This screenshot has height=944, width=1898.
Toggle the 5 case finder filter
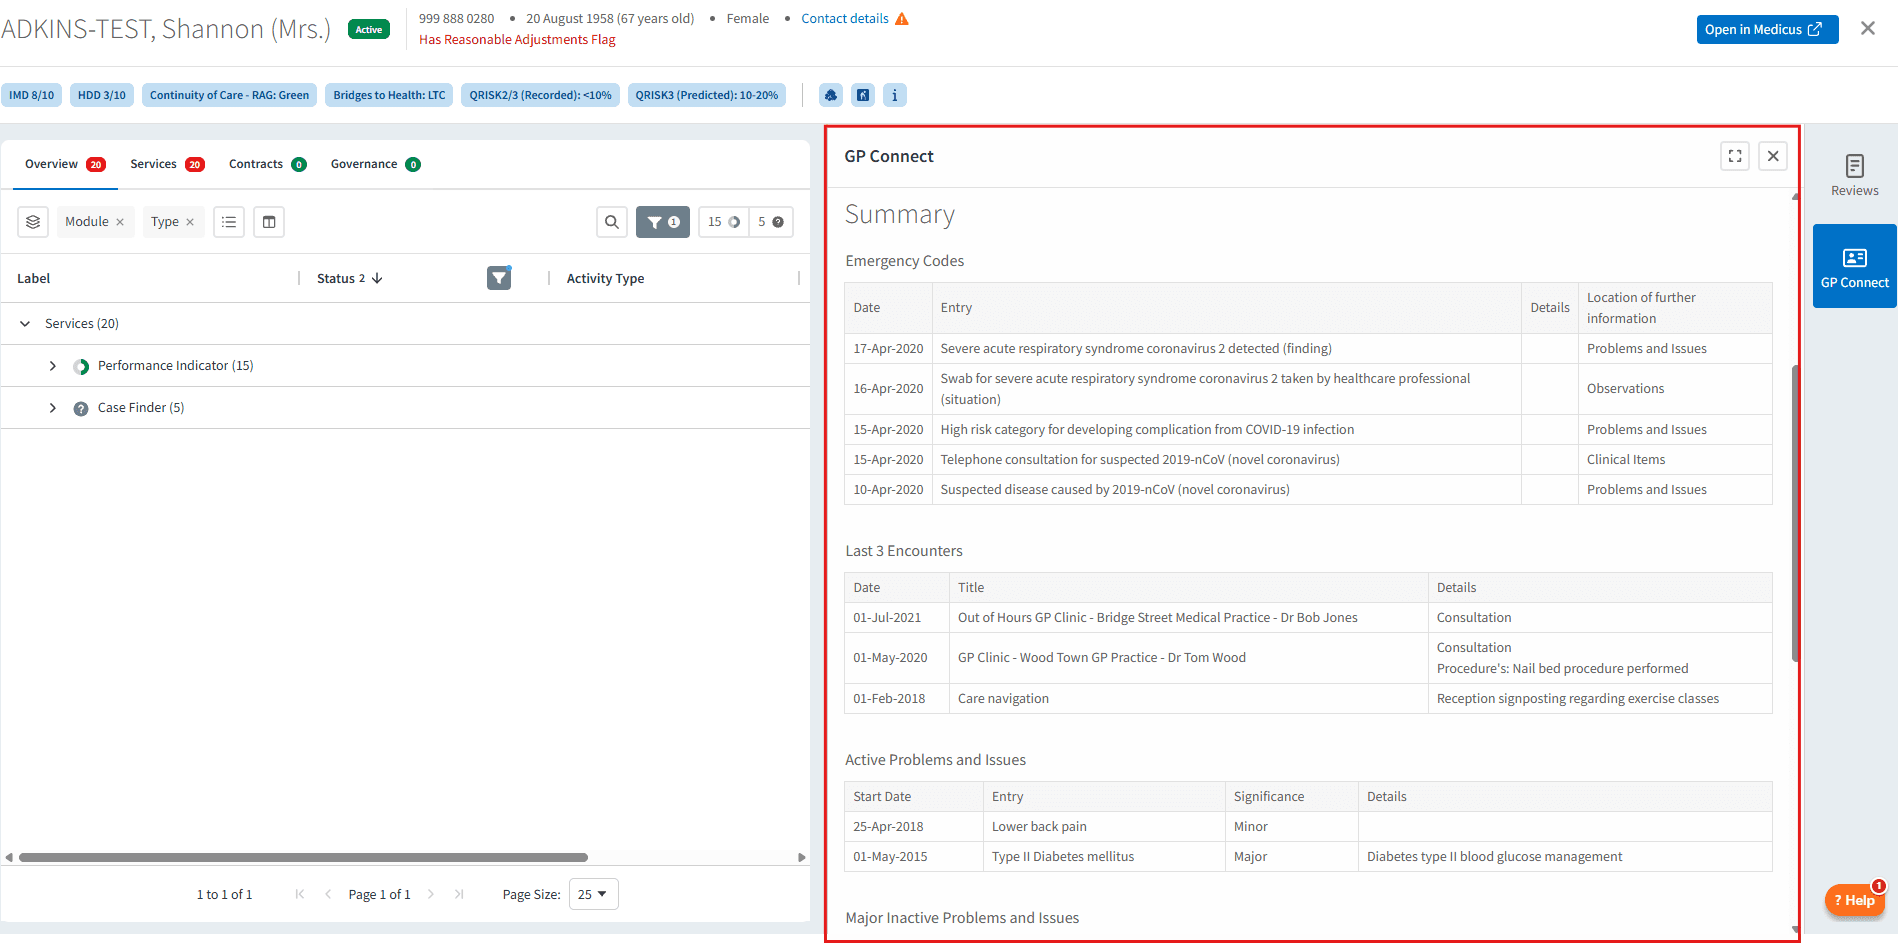pyautogui.click(x=771, y=222)
